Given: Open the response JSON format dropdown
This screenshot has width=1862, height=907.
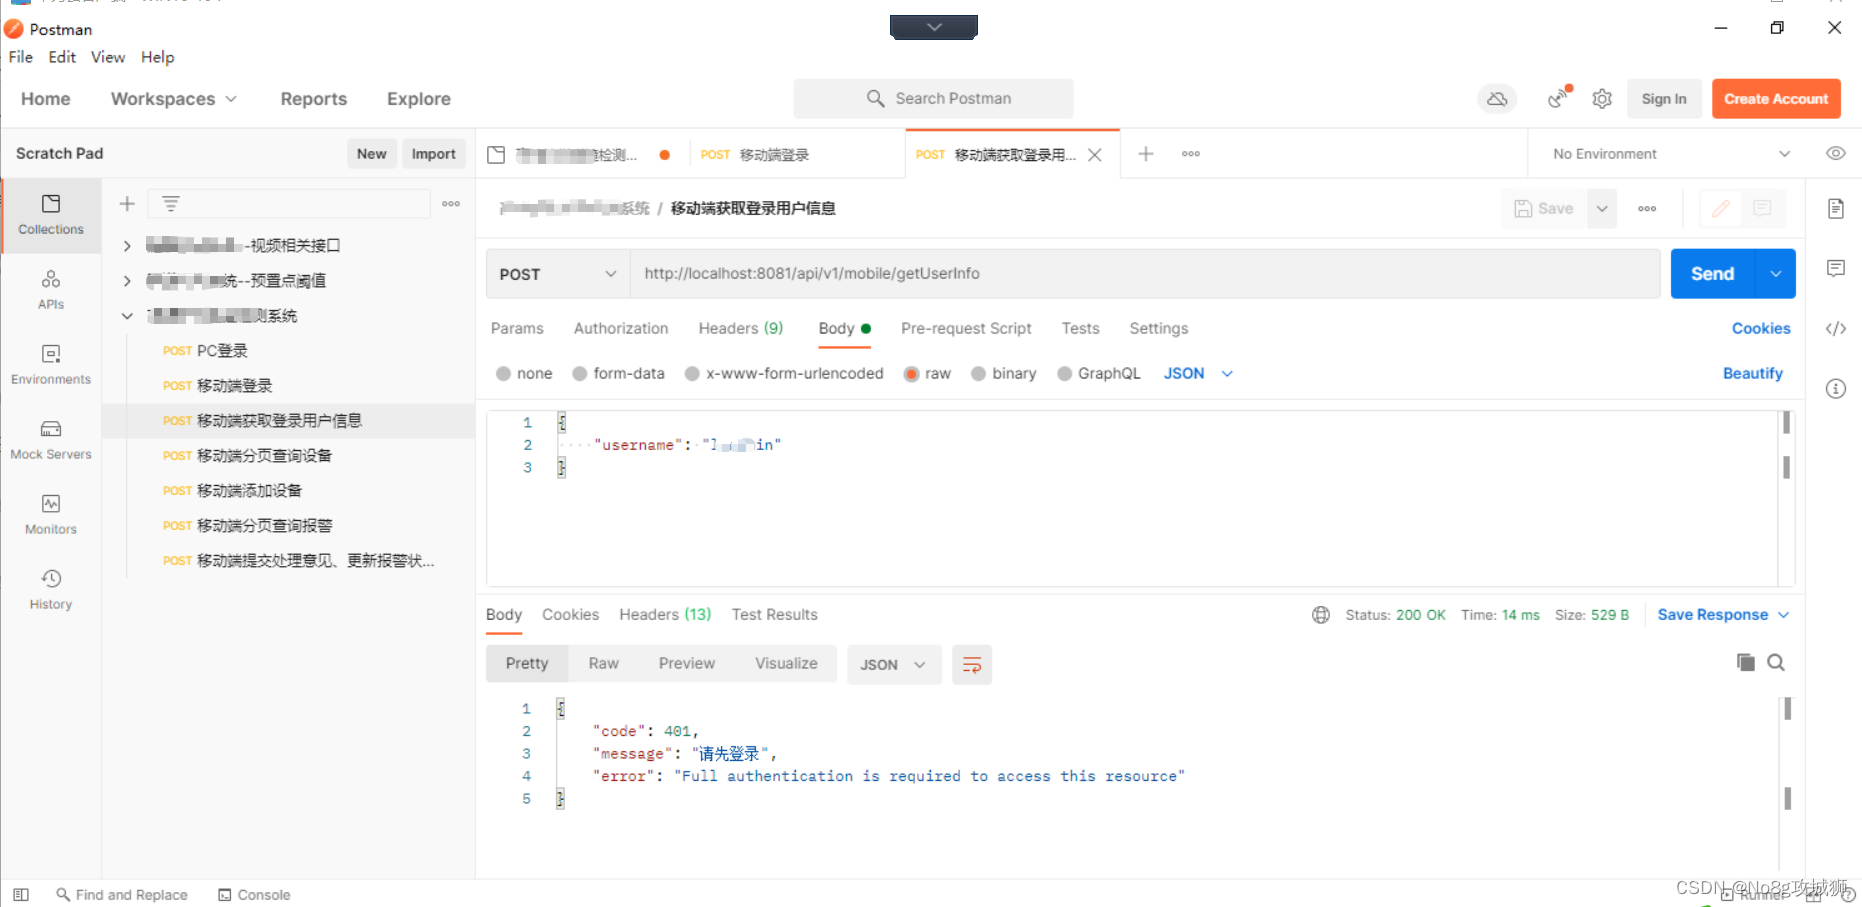Looking at the screenshot, I should click(894, 665).
